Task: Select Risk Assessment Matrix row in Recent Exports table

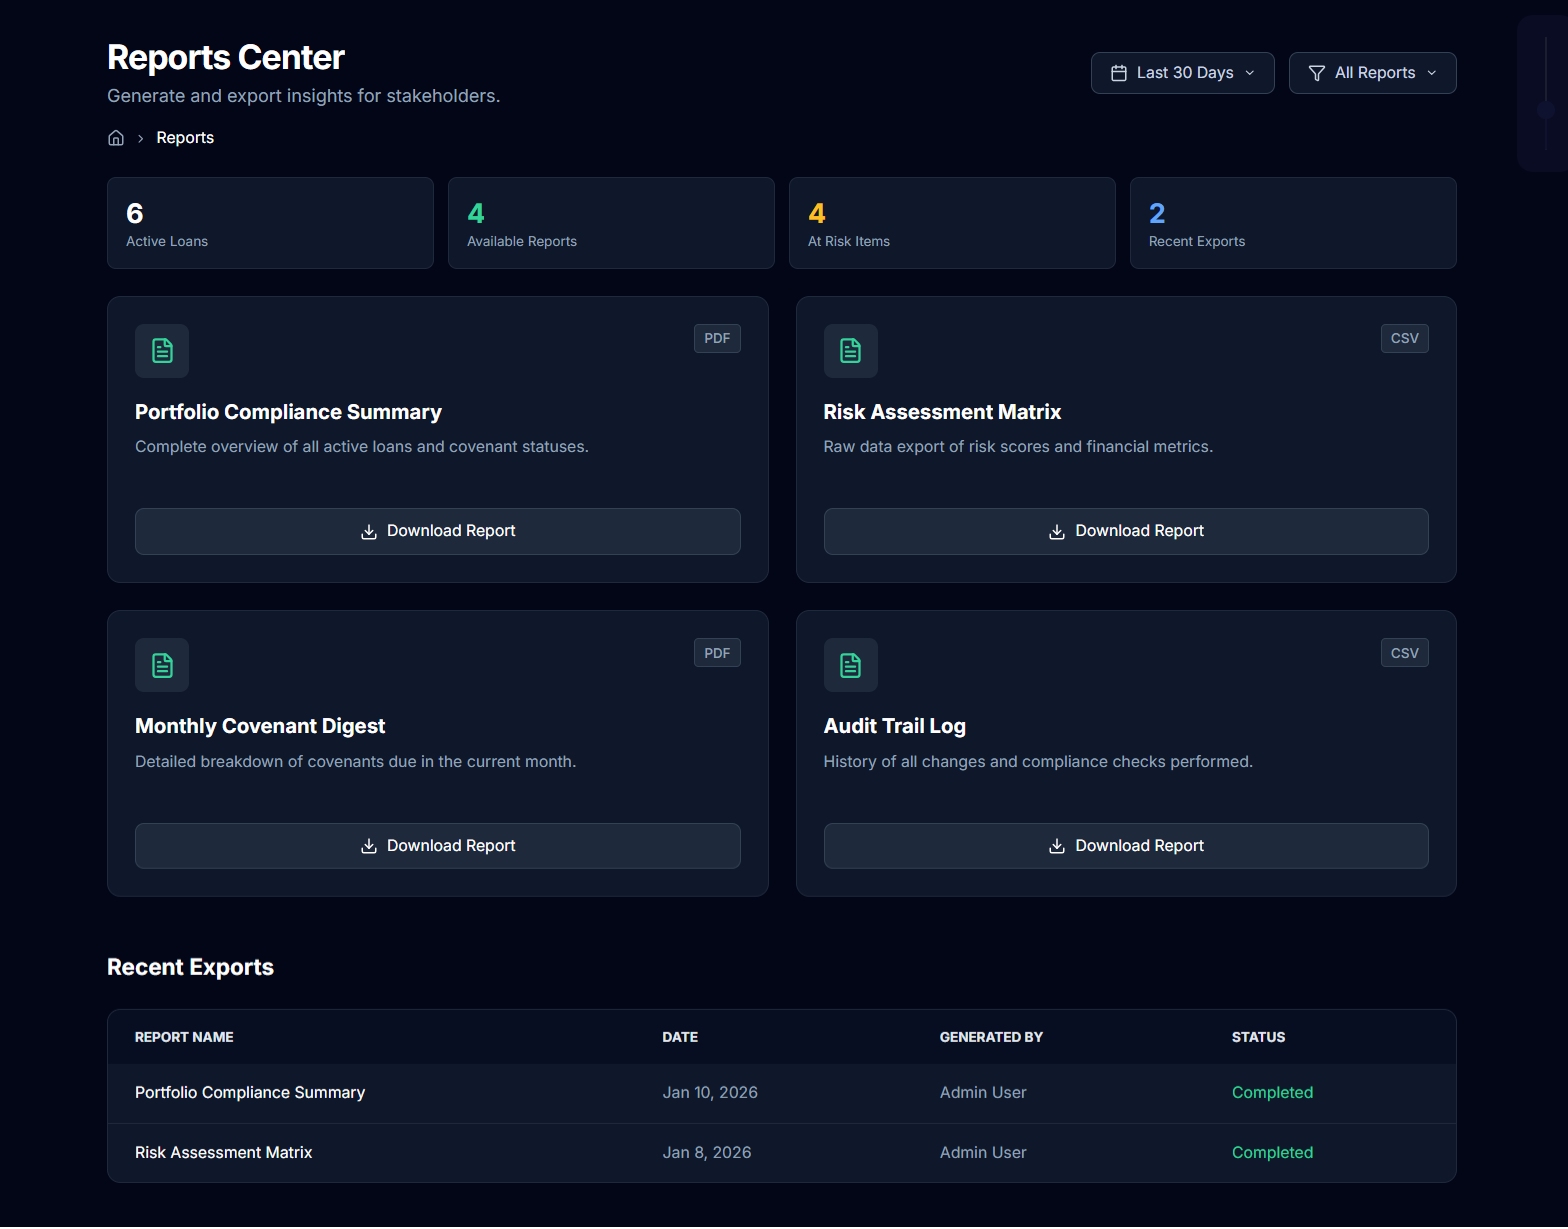Action: pos(782,1153)
